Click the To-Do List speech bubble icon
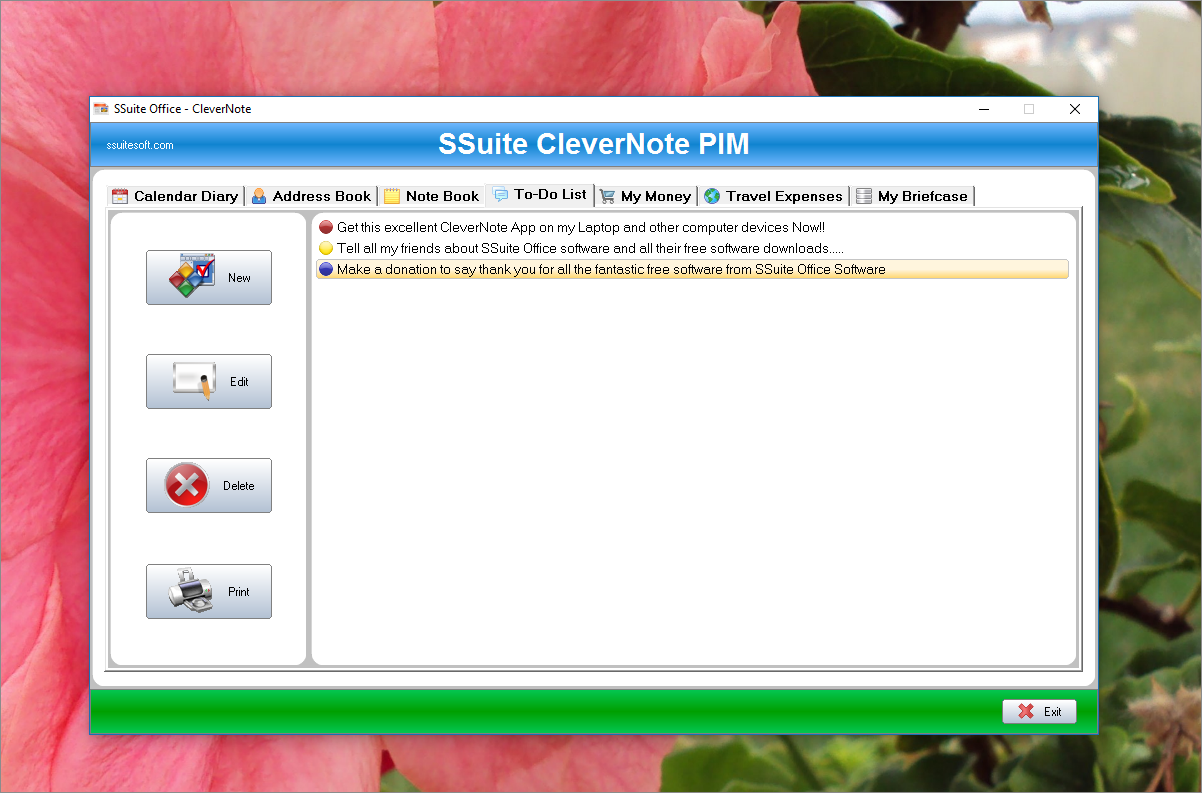Image resolution: width=1202 pixels, height=793 pixels. (x=501, y=194)
